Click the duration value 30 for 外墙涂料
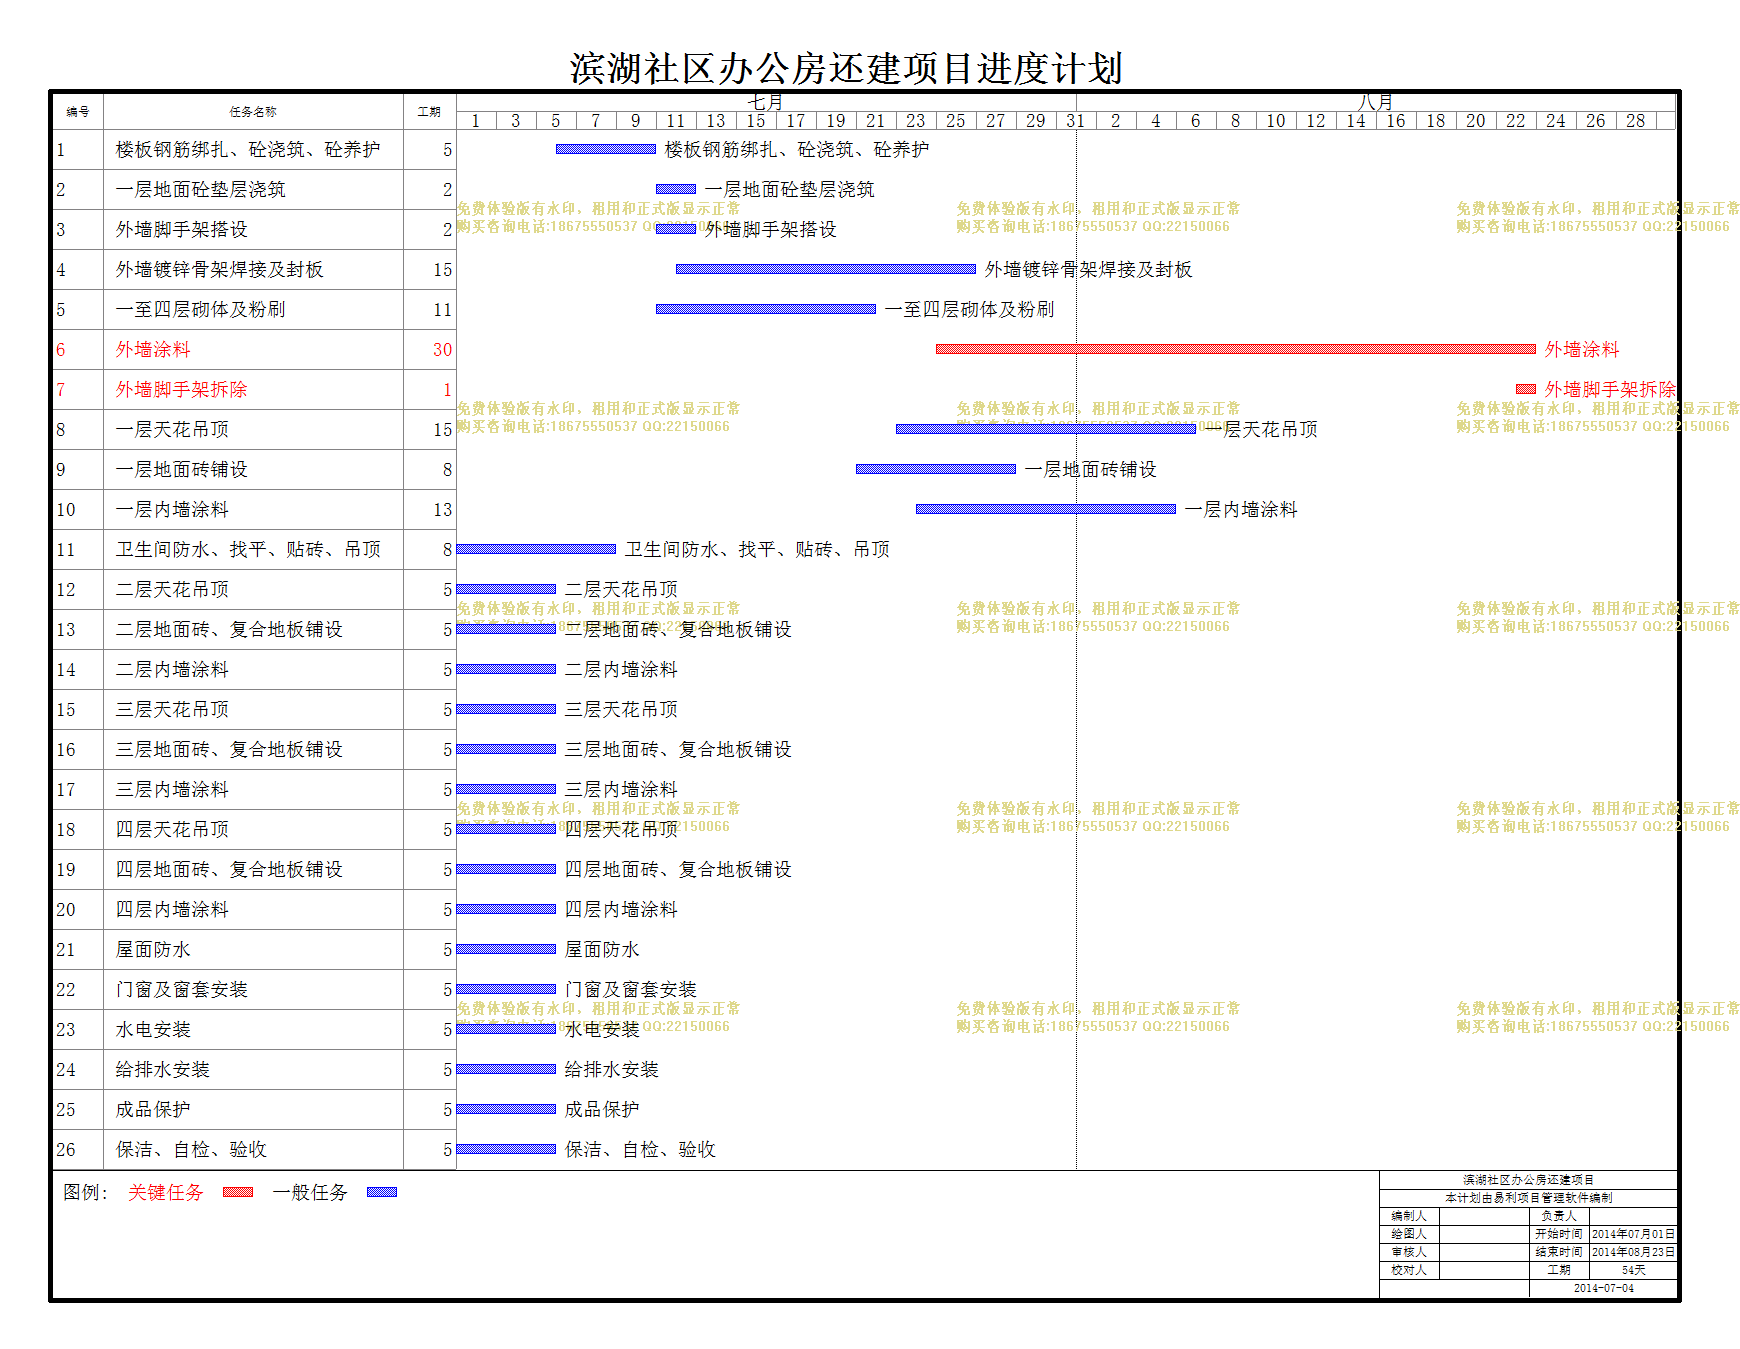Image resolution: width=1740 pixels, height=1349 pixels. coord(442,349)
